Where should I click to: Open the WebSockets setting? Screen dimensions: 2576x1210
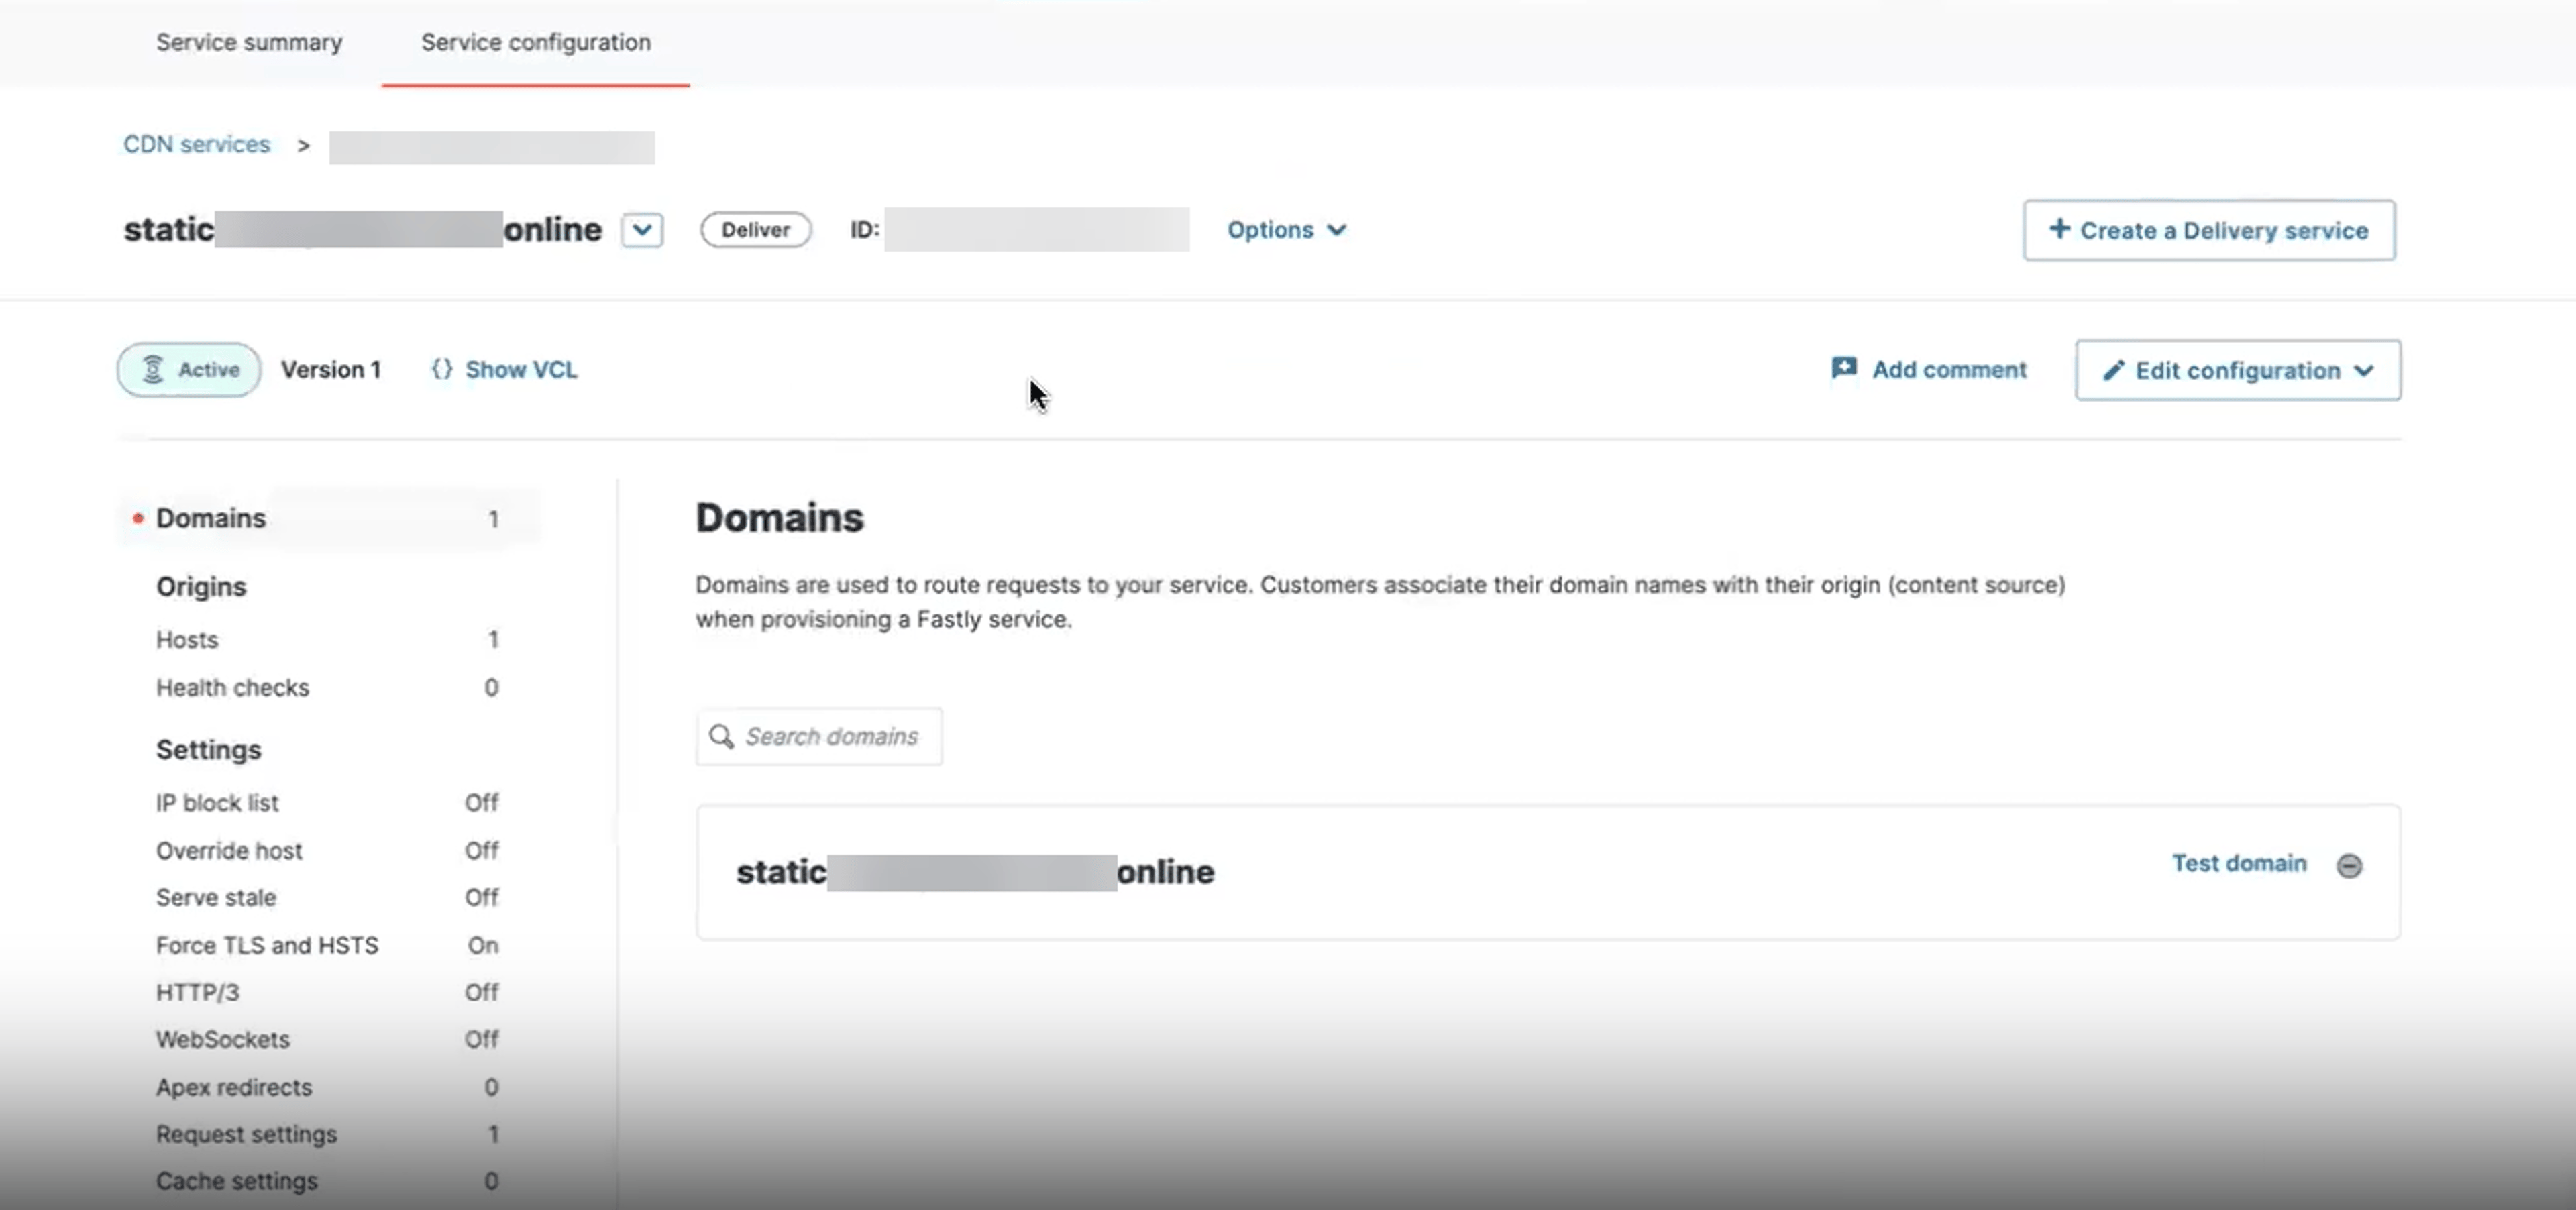(327, 1040)
